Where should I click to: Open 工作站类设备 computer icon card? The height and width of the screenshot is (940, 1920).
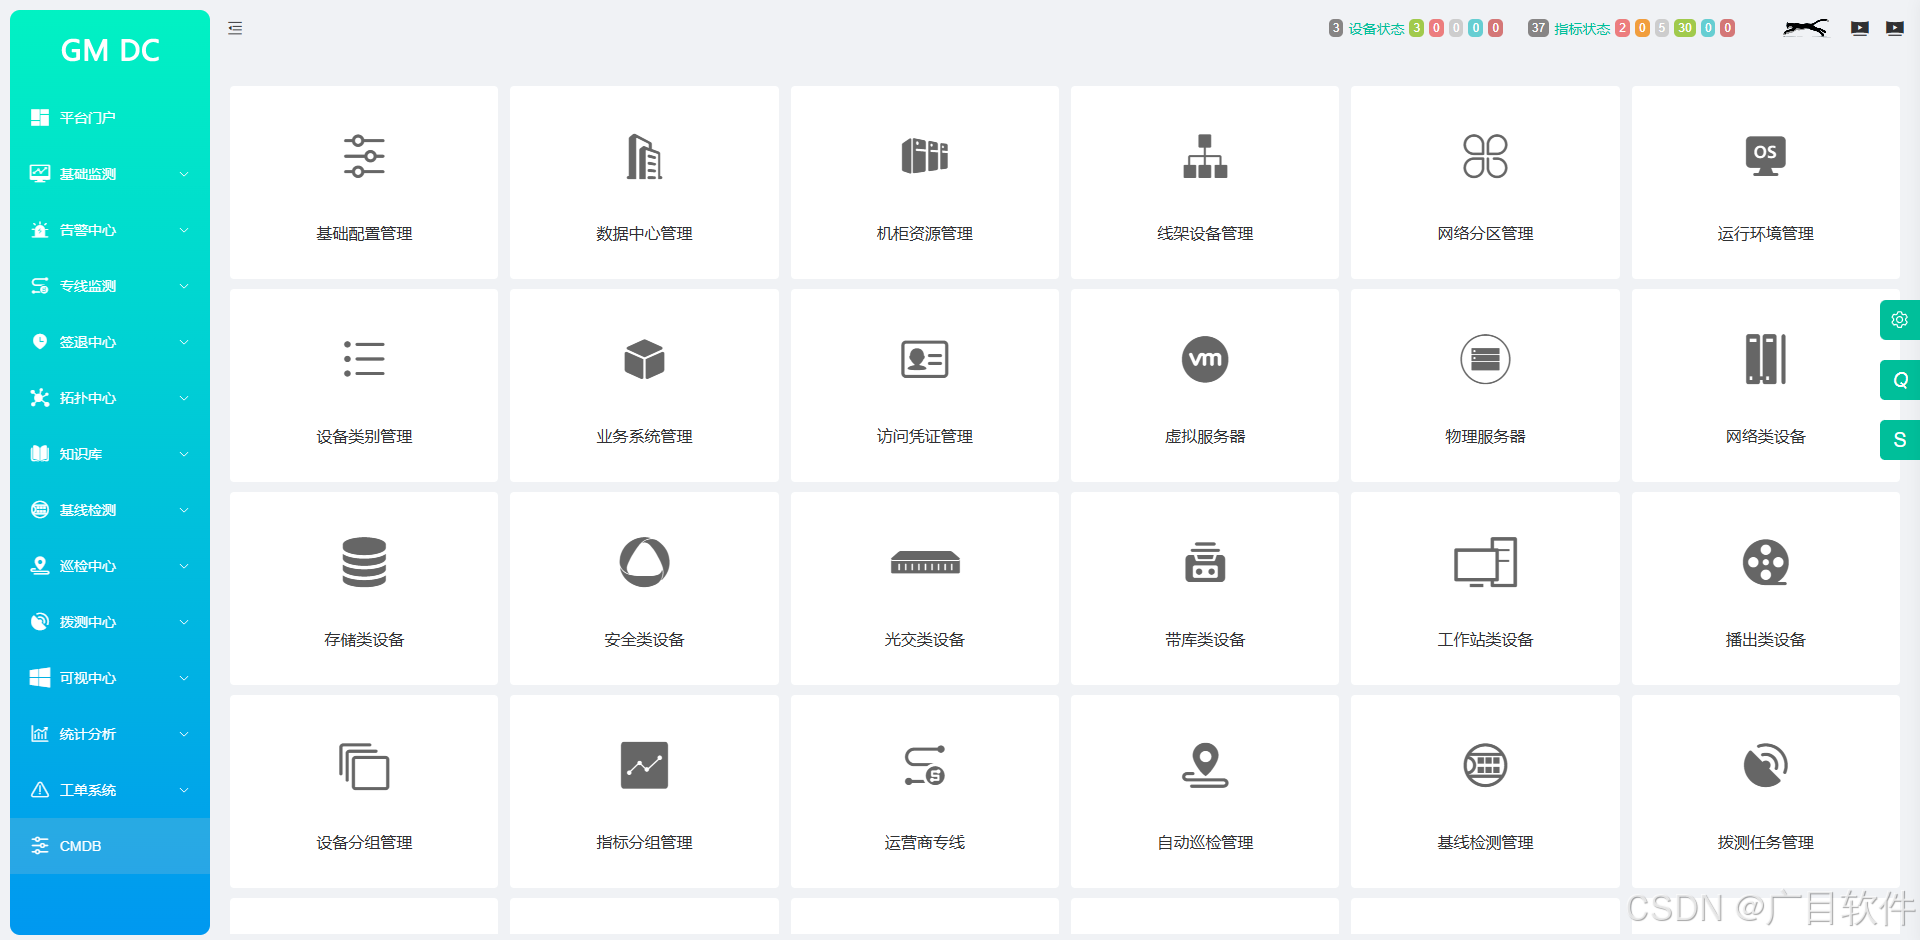coord(1485,588)
